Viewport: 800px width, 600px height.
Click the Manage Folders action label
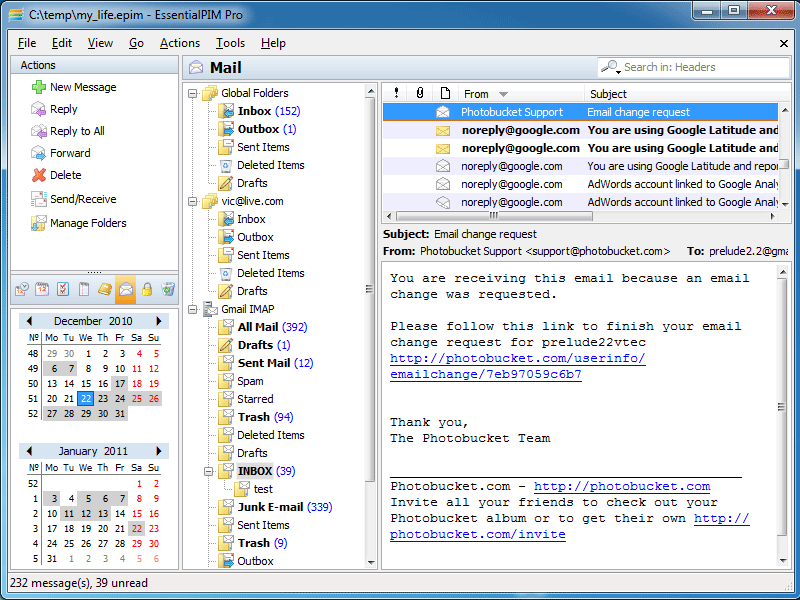(x=88, y=223)
